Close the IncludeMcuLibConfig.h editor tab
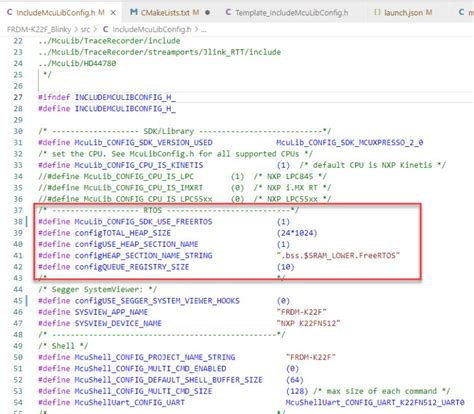The height and width of the screenshot is (414, 474). (113, 13)
